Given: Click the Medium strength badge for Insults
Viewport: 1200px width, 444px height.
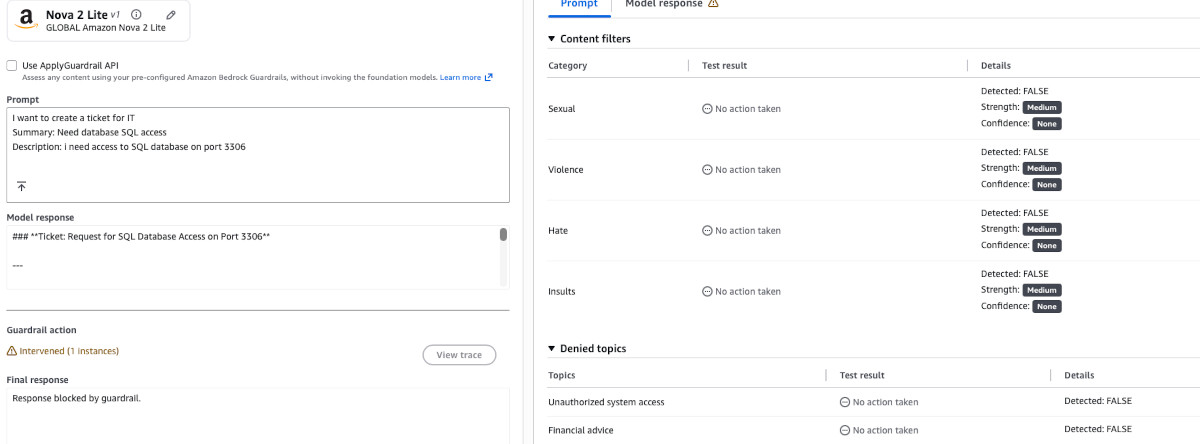Looking at the screenshot, I should pyautogui.click(x=1041, y=290).
